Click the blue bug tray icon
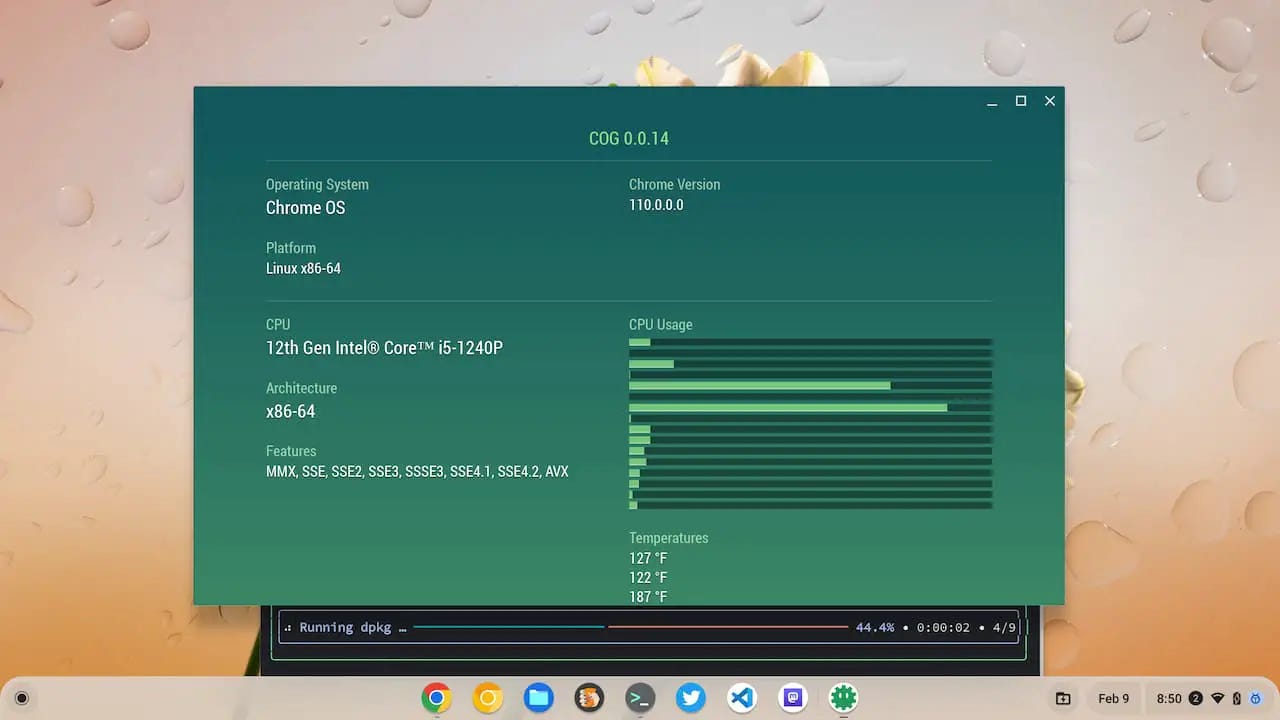Screen dimensions: 1280x720 (1255, 698)
